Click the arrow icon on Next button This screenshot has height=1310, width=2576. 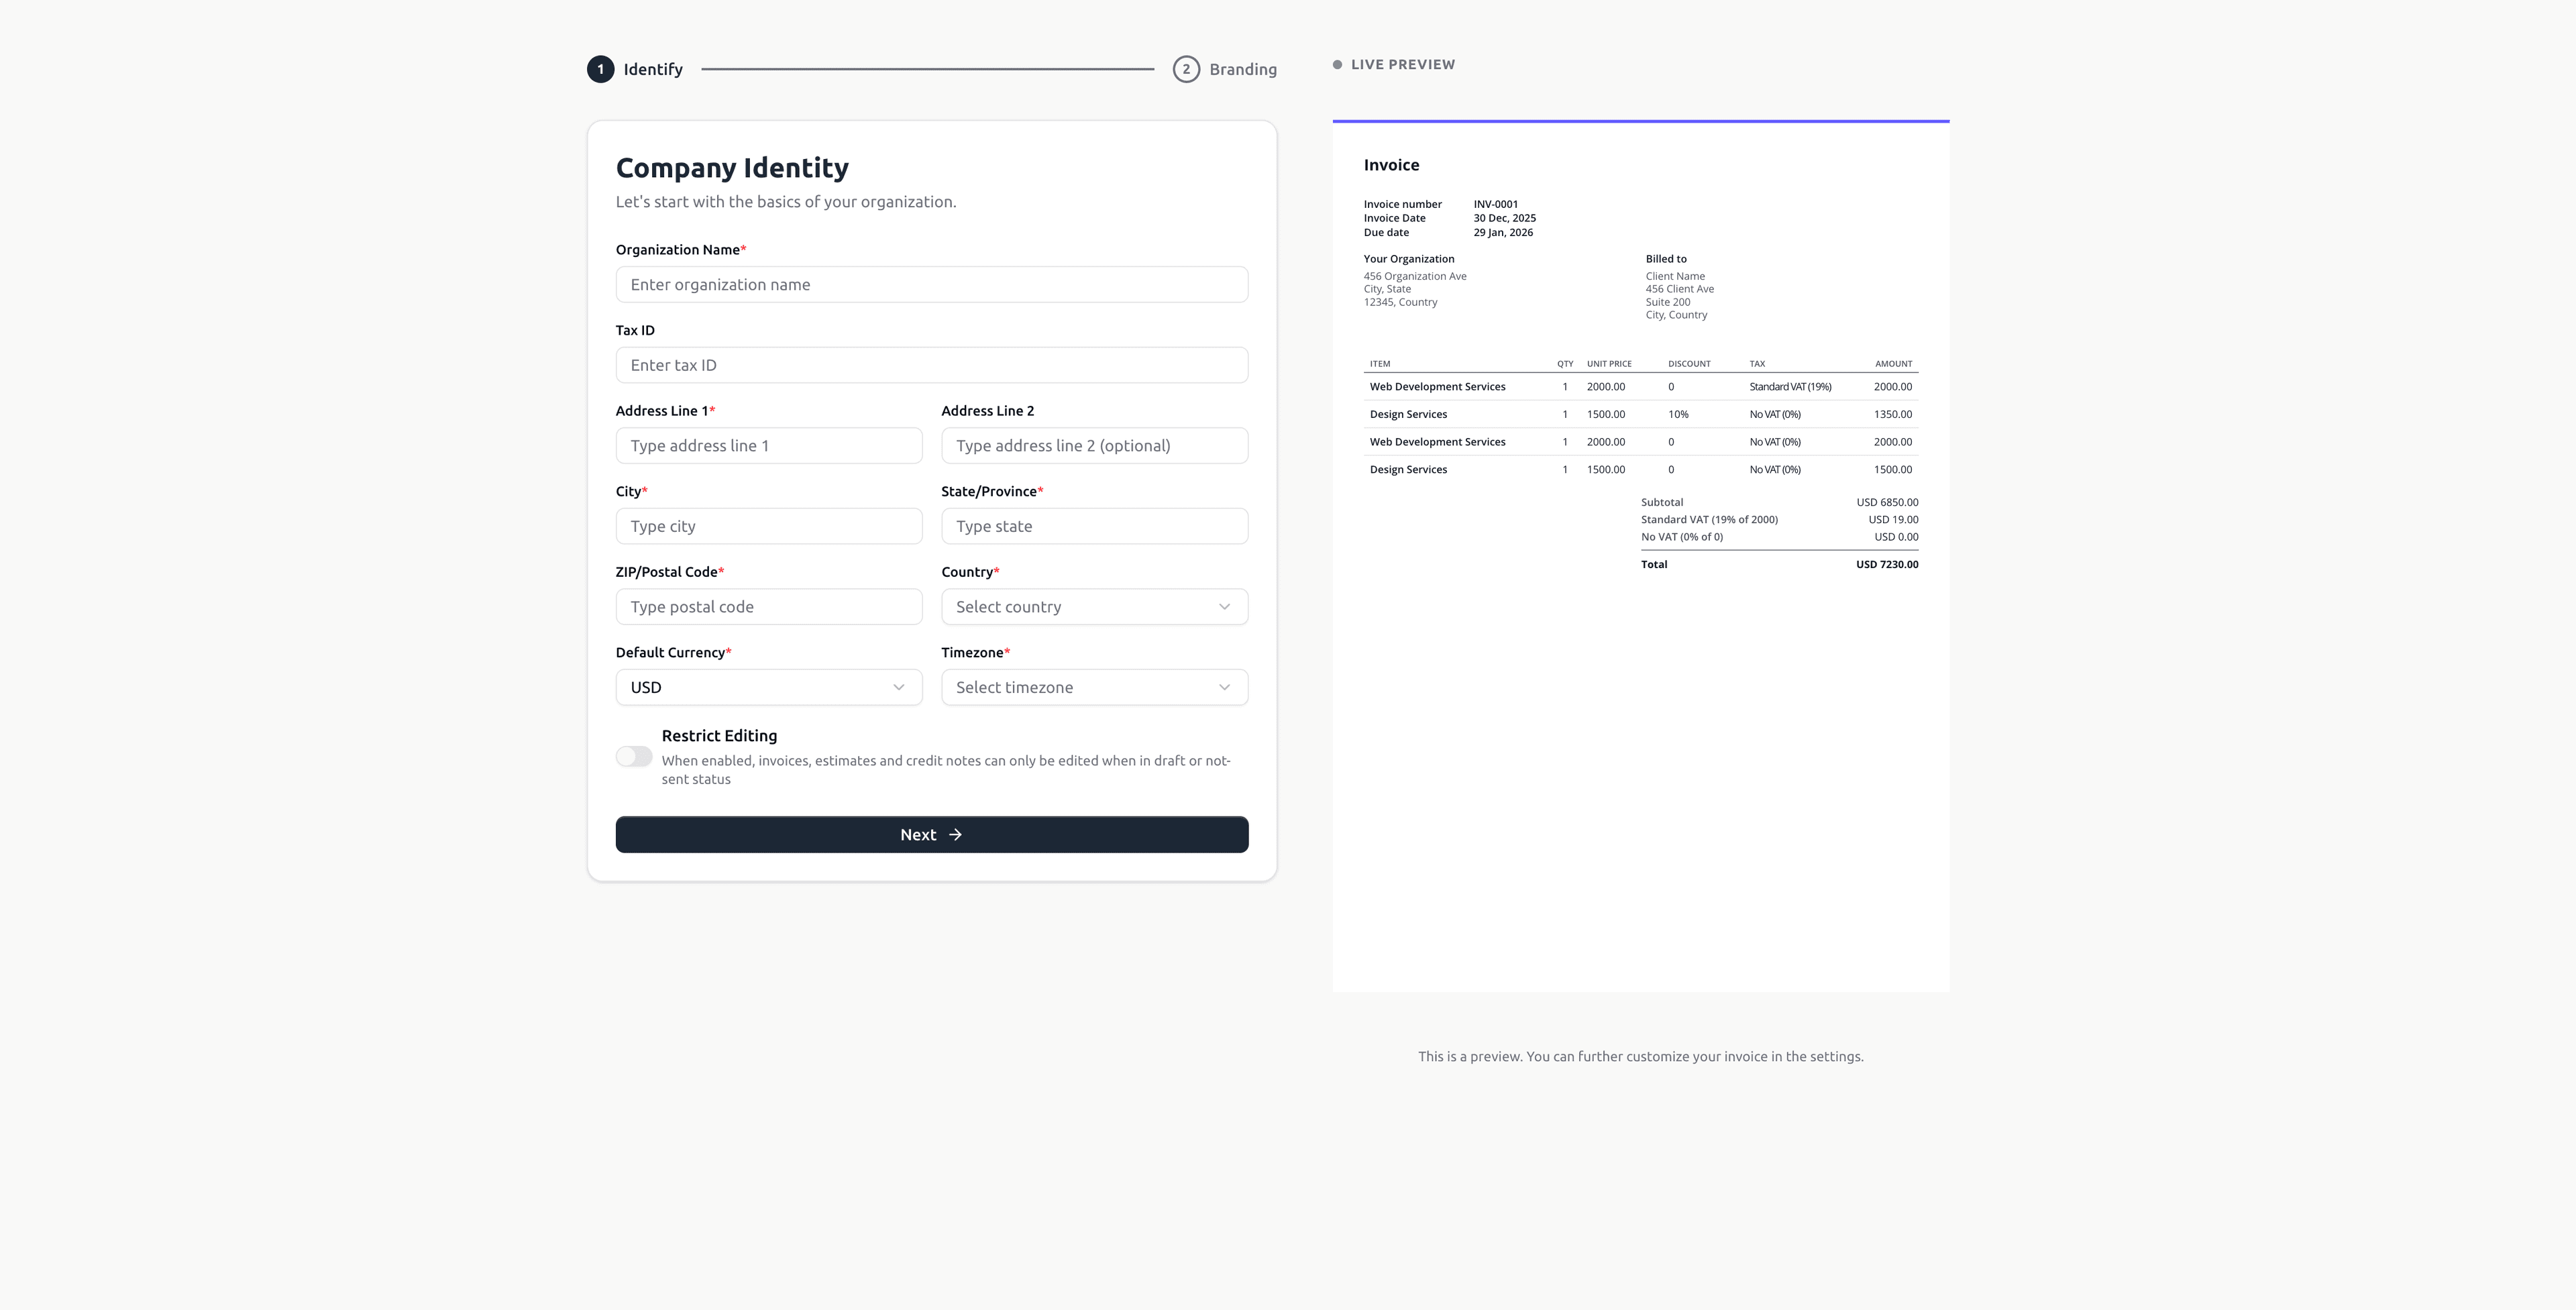click(x=955, y=835)
